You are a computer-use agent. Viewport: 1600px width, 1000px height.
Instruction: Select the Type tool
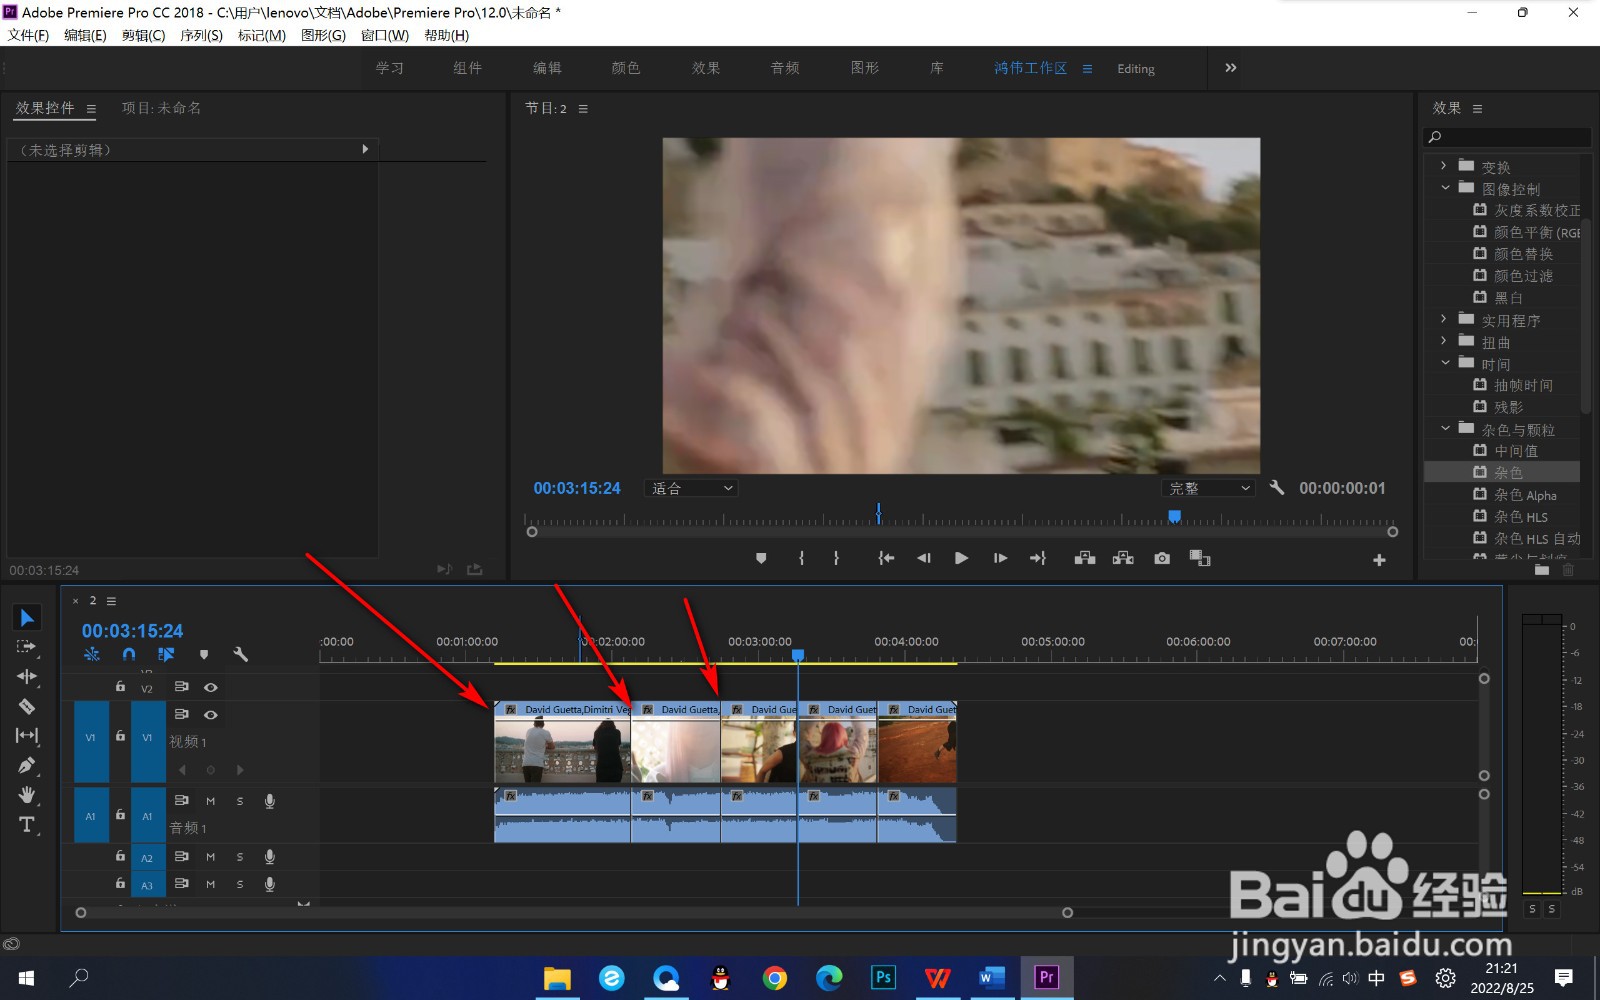coord(27,825)
